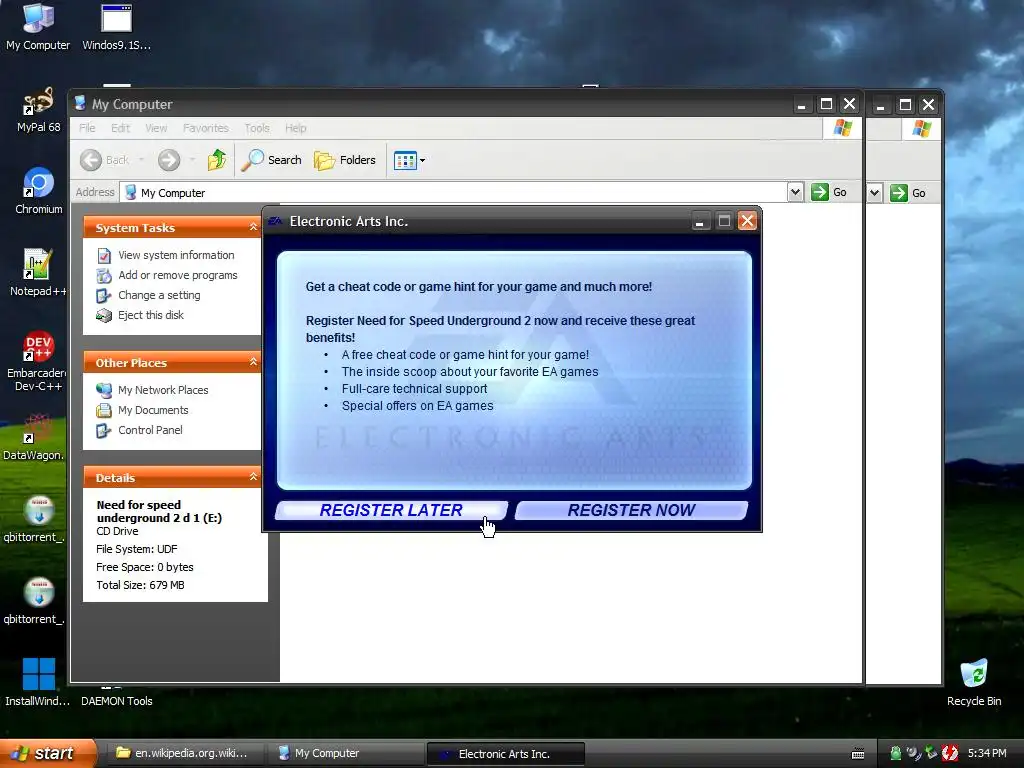
Task: Launch Chromium from the desktop
Action: click(39, 191)
